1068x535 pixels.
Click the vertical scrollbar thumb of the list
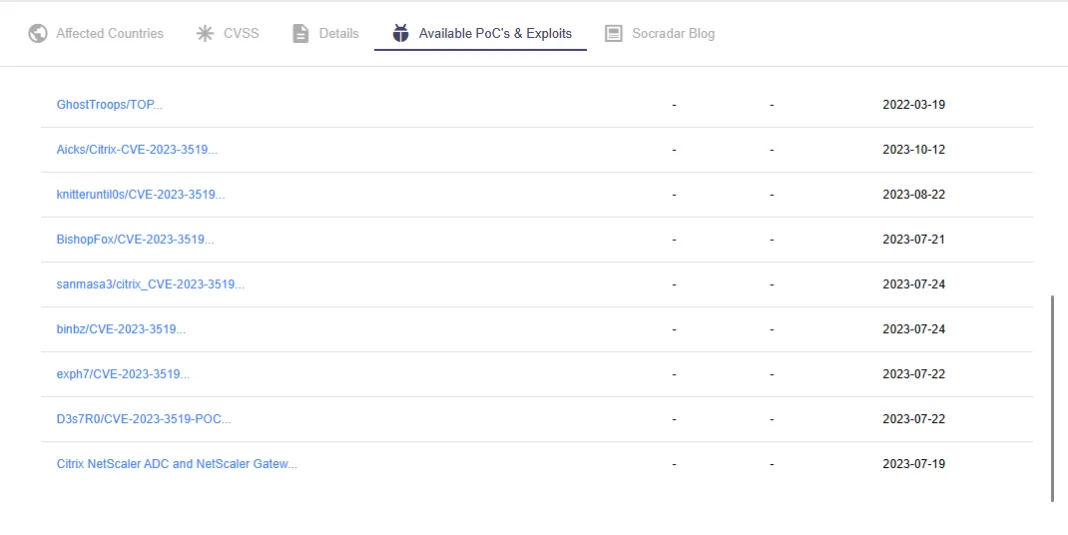(1052, 399)
